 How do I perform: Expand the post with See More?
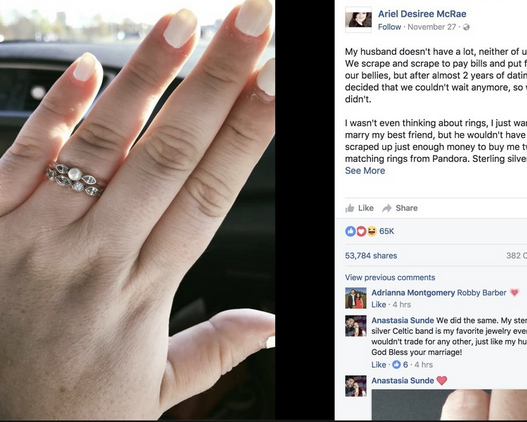(x=365, y=171)
